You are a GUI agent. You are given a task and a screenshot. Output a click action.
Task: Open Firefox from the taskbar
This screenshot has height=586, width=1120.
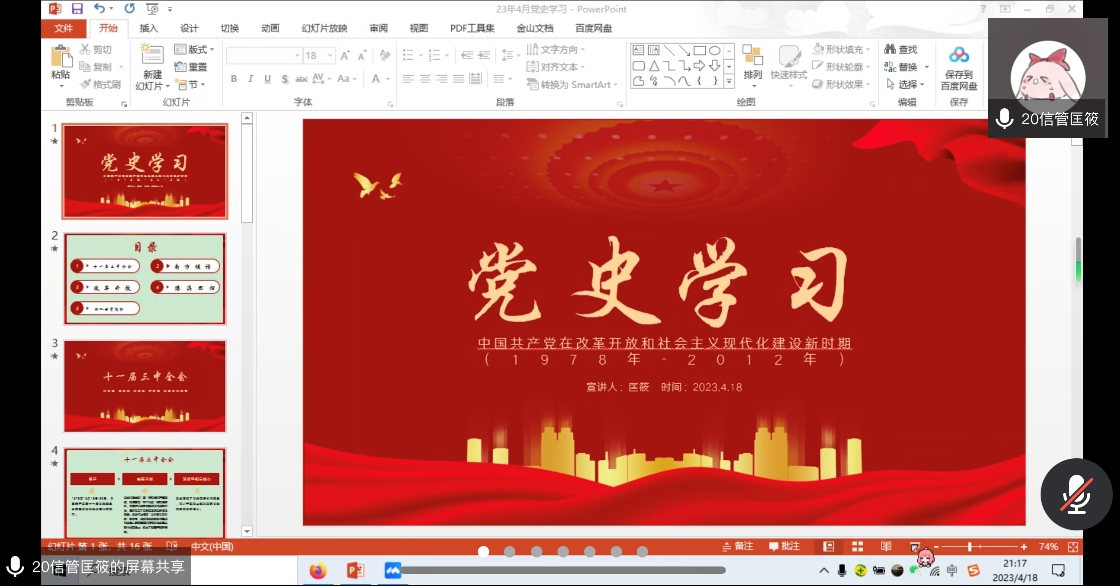click(x=318, y=570)
